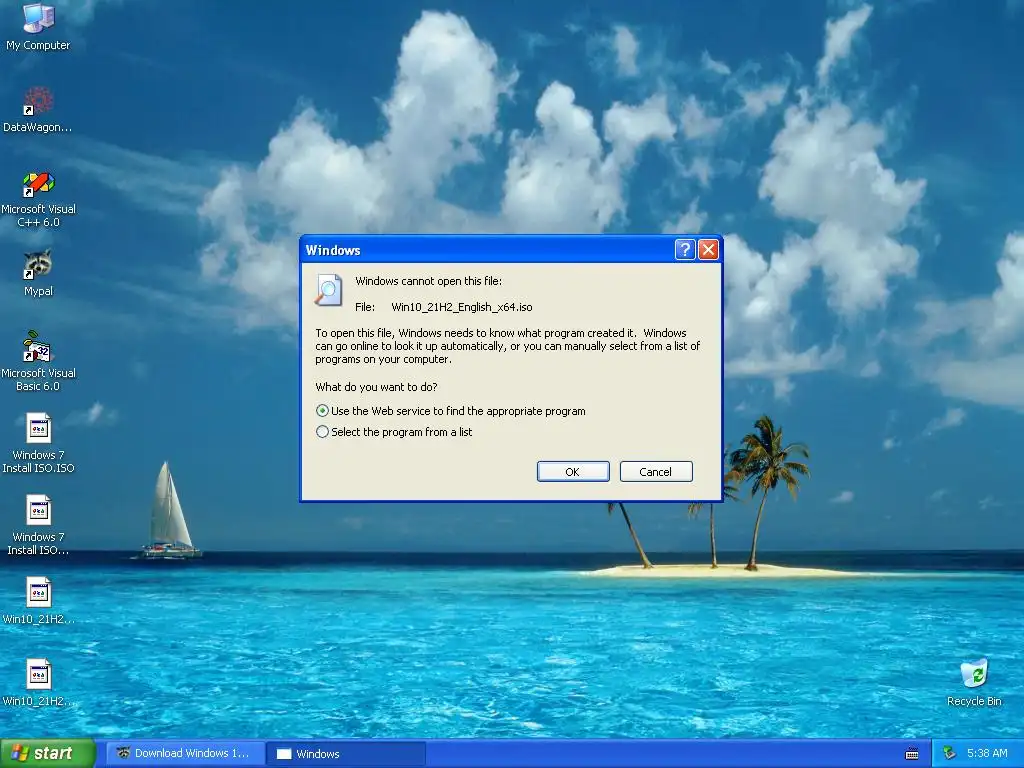Click the keyboard icon beside the system tray
This screenshot has height=768, width=1024.
(x=912, y=754)
